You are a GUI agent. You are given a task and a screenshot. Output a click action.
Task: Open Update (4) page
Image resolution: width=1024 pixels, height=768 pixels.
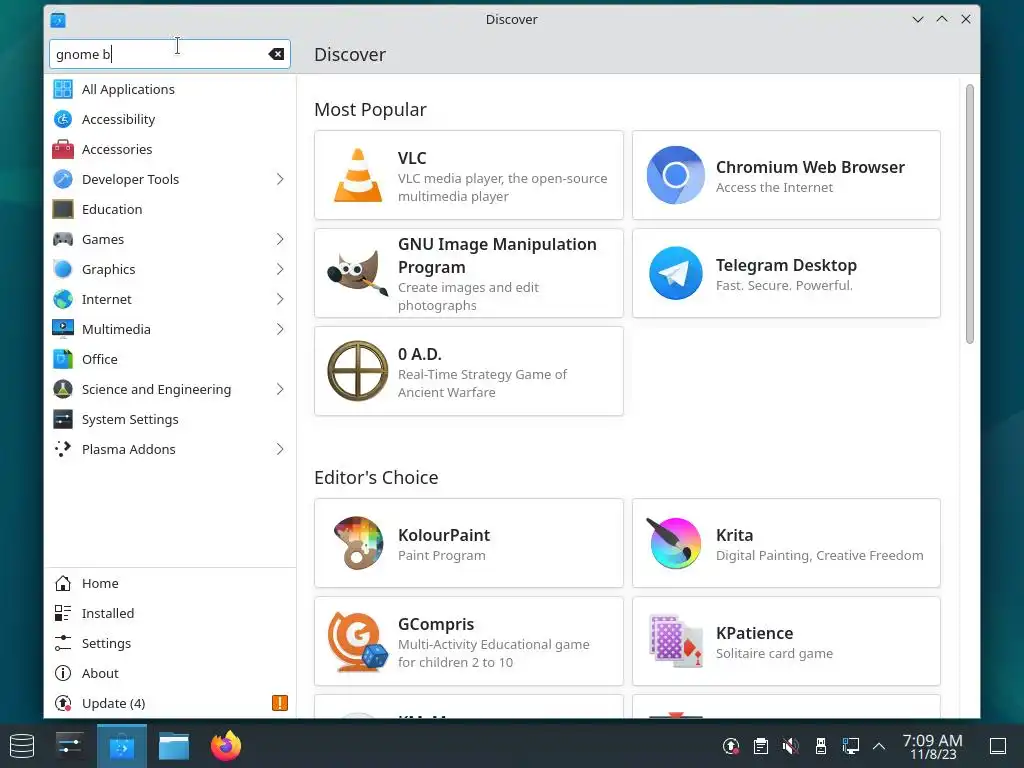click(x=170, y=704)
